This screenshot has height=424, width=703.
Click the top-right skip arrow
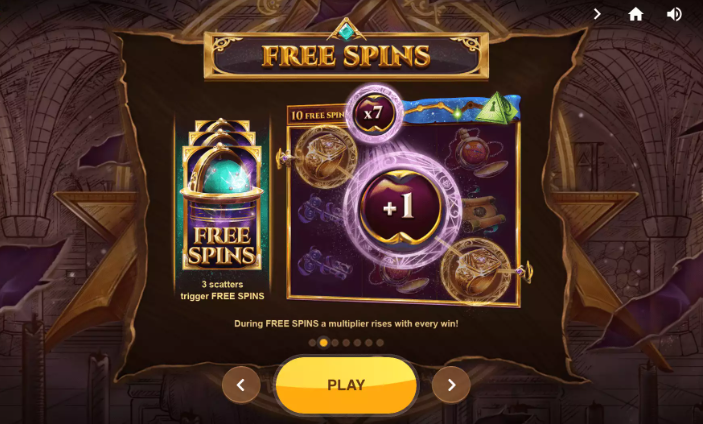(x=597, y=14)
